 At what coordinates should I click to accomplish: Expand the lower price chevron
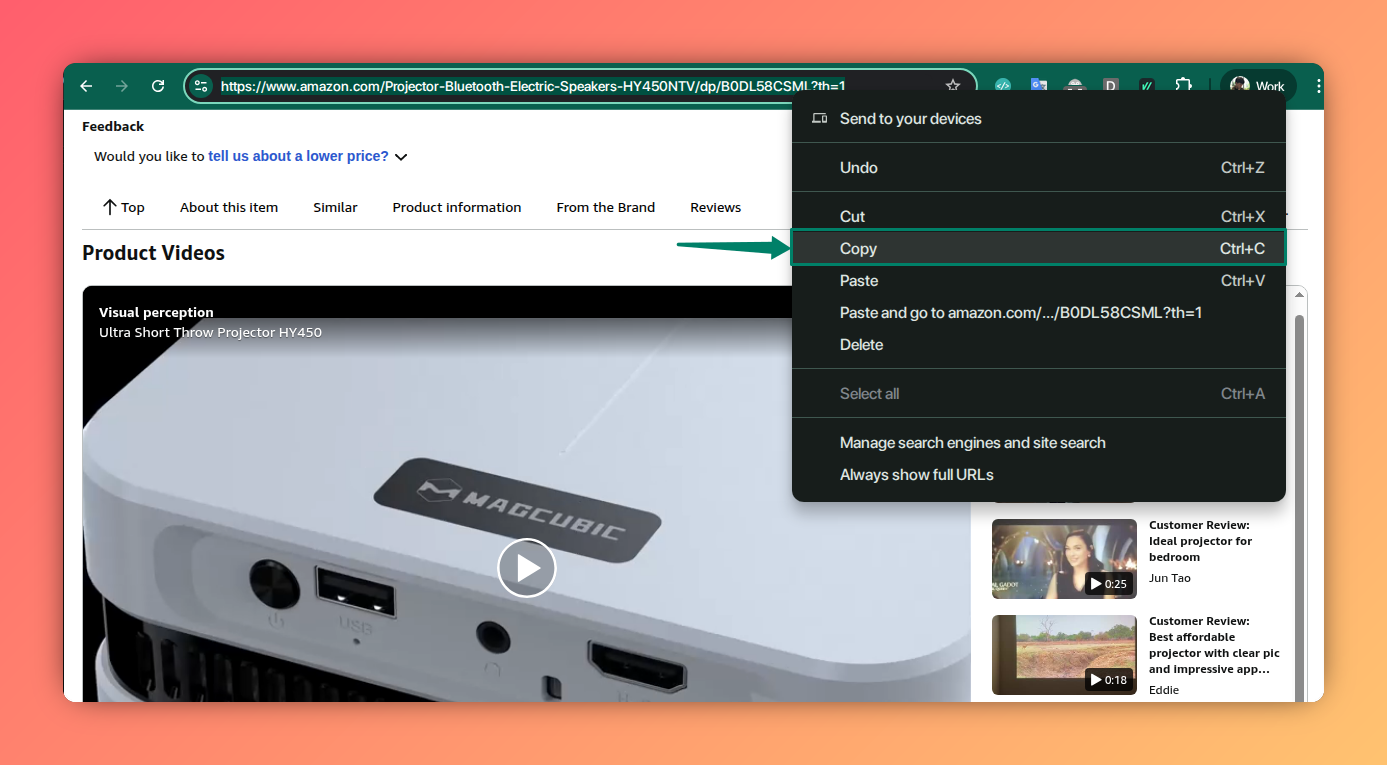[x=401, y=157]
